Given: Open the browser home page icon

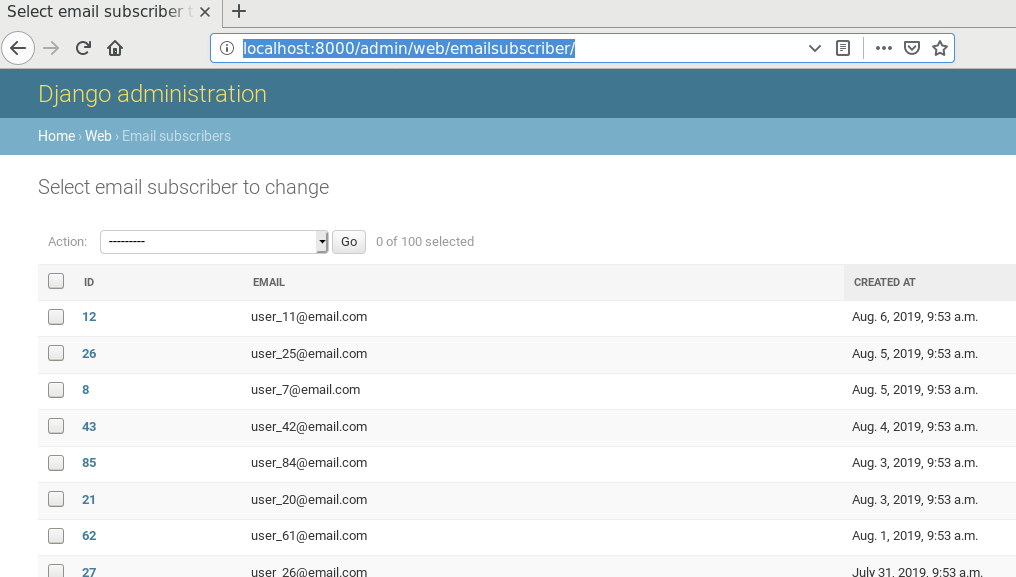Looking at the screenshot, I should point(115,48).
